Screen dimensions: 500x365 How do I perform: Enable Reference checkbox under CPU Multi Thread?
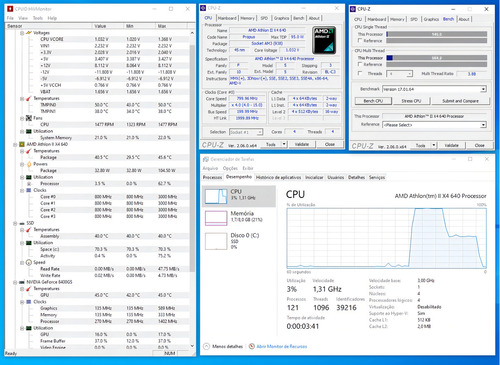[360, 64]
